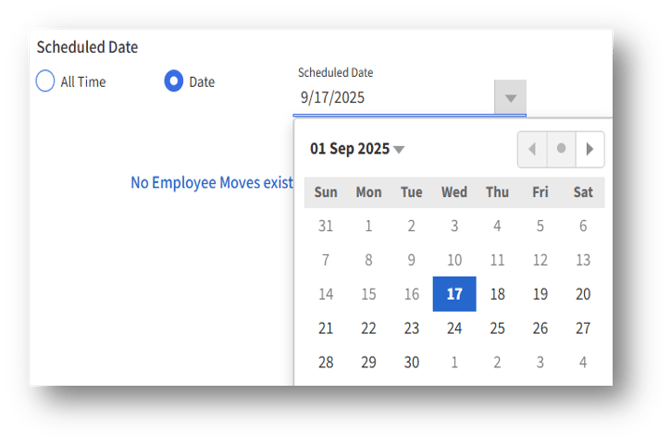
Task: Select day 22 in the calendar
Action: click(x=369, y=328)
